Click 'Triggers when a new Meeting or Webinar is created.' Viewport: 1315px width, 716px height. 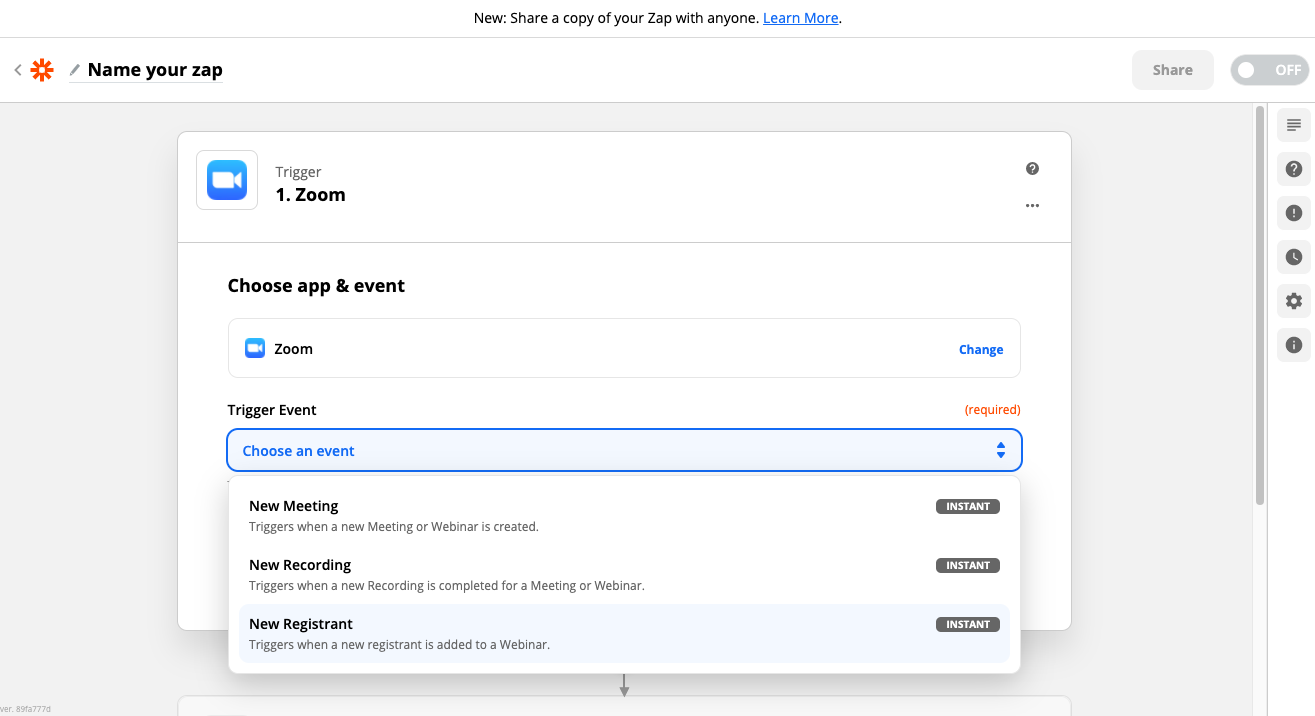(394, 526)
